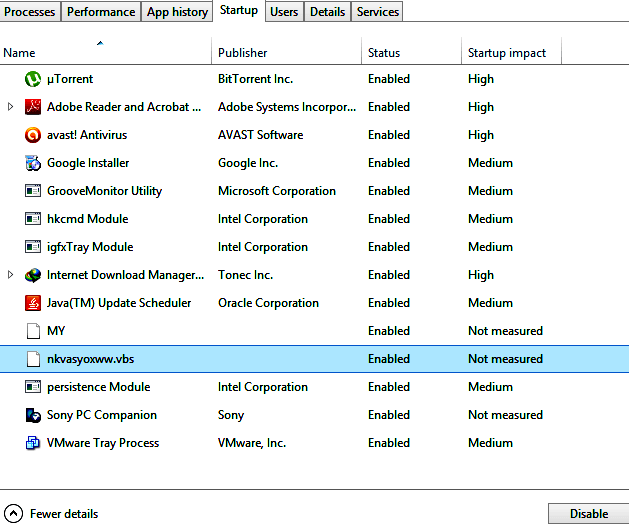Collapse view with Fewer details arrow icon
This screenshot has width=629, height=527.
(x=13, y=514)
